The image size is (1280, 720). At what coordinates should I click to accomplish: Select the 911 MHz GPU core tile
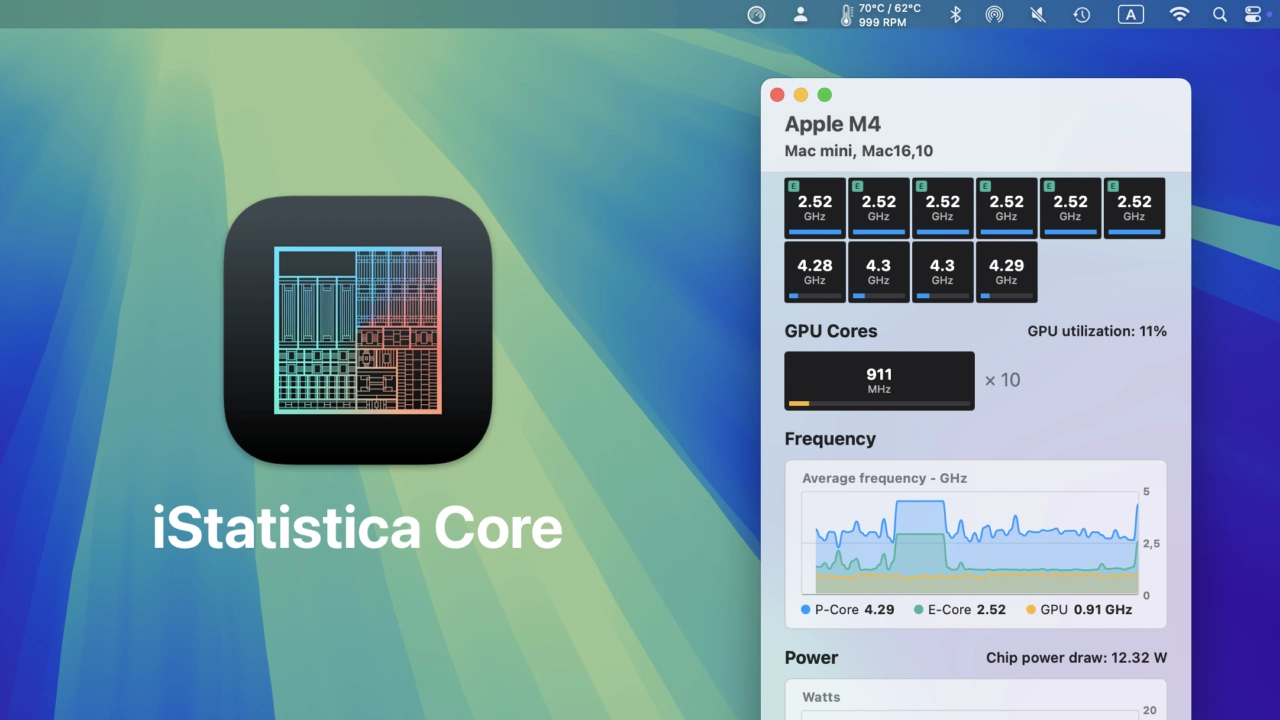point(879,380)
